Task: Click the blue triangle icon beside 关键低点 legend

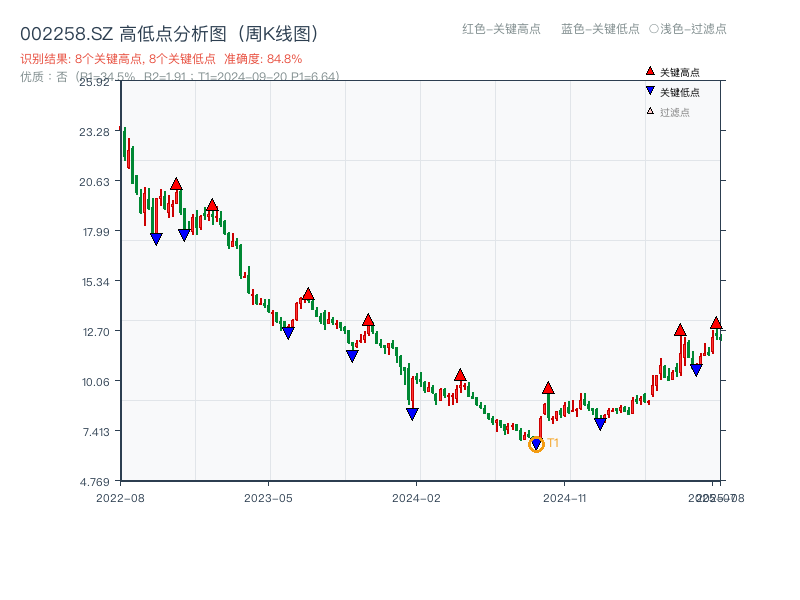Action: pyautogui.click(x=650, y=90)
